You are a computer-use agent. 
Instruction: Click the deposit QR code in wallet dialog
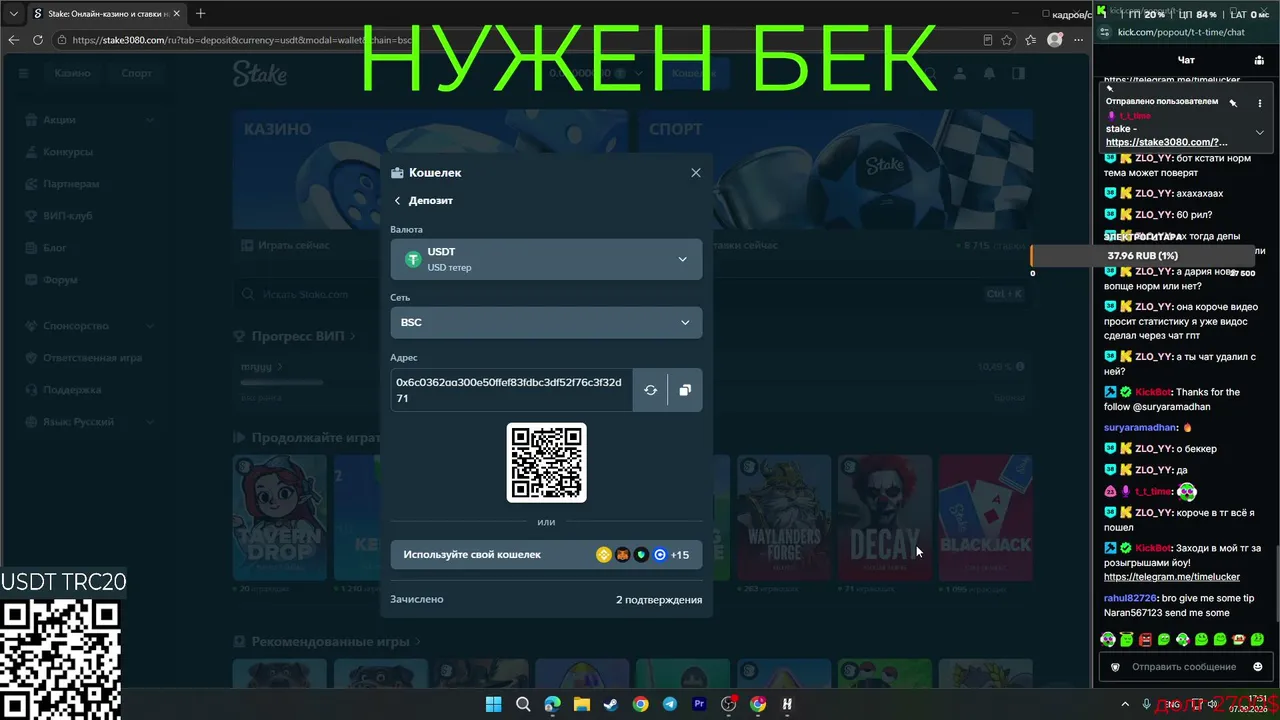(547, 462)
